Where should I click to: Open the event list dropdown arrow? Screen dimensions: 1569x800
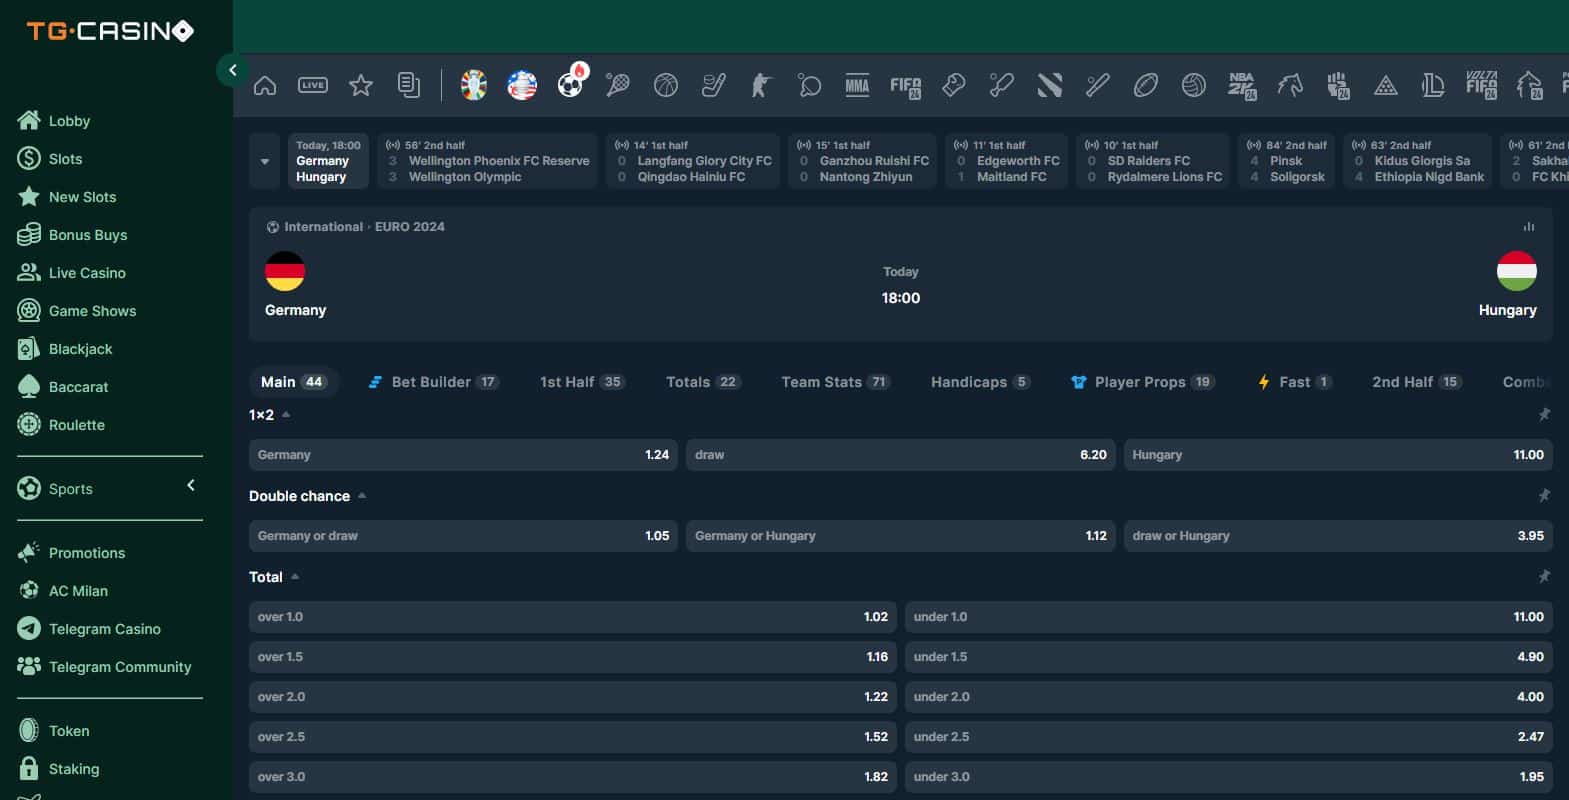pos(265,161)
